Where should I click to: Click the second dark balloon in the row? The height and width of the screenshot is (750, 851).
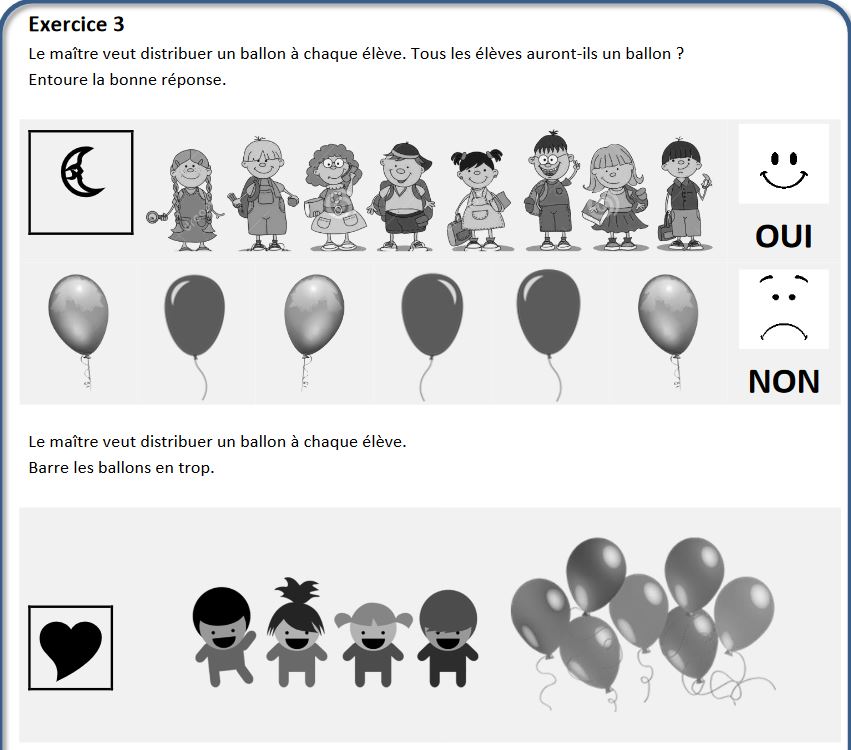432,336
